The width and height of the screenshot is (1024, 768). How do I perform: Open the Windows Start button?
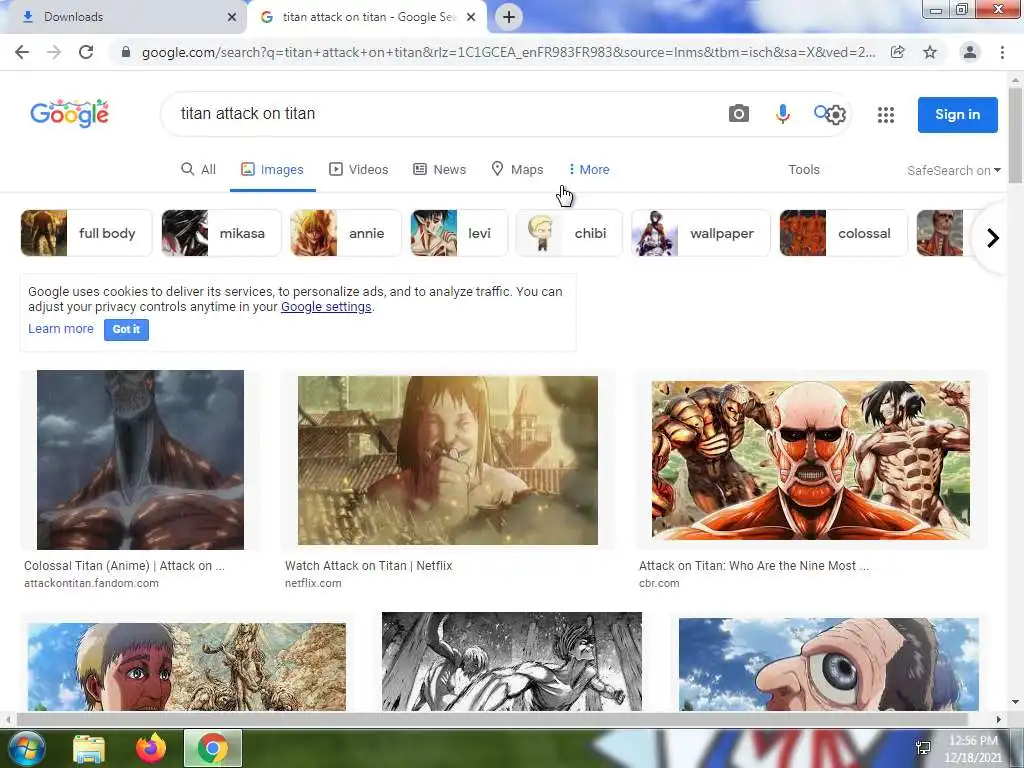point(25,748)
